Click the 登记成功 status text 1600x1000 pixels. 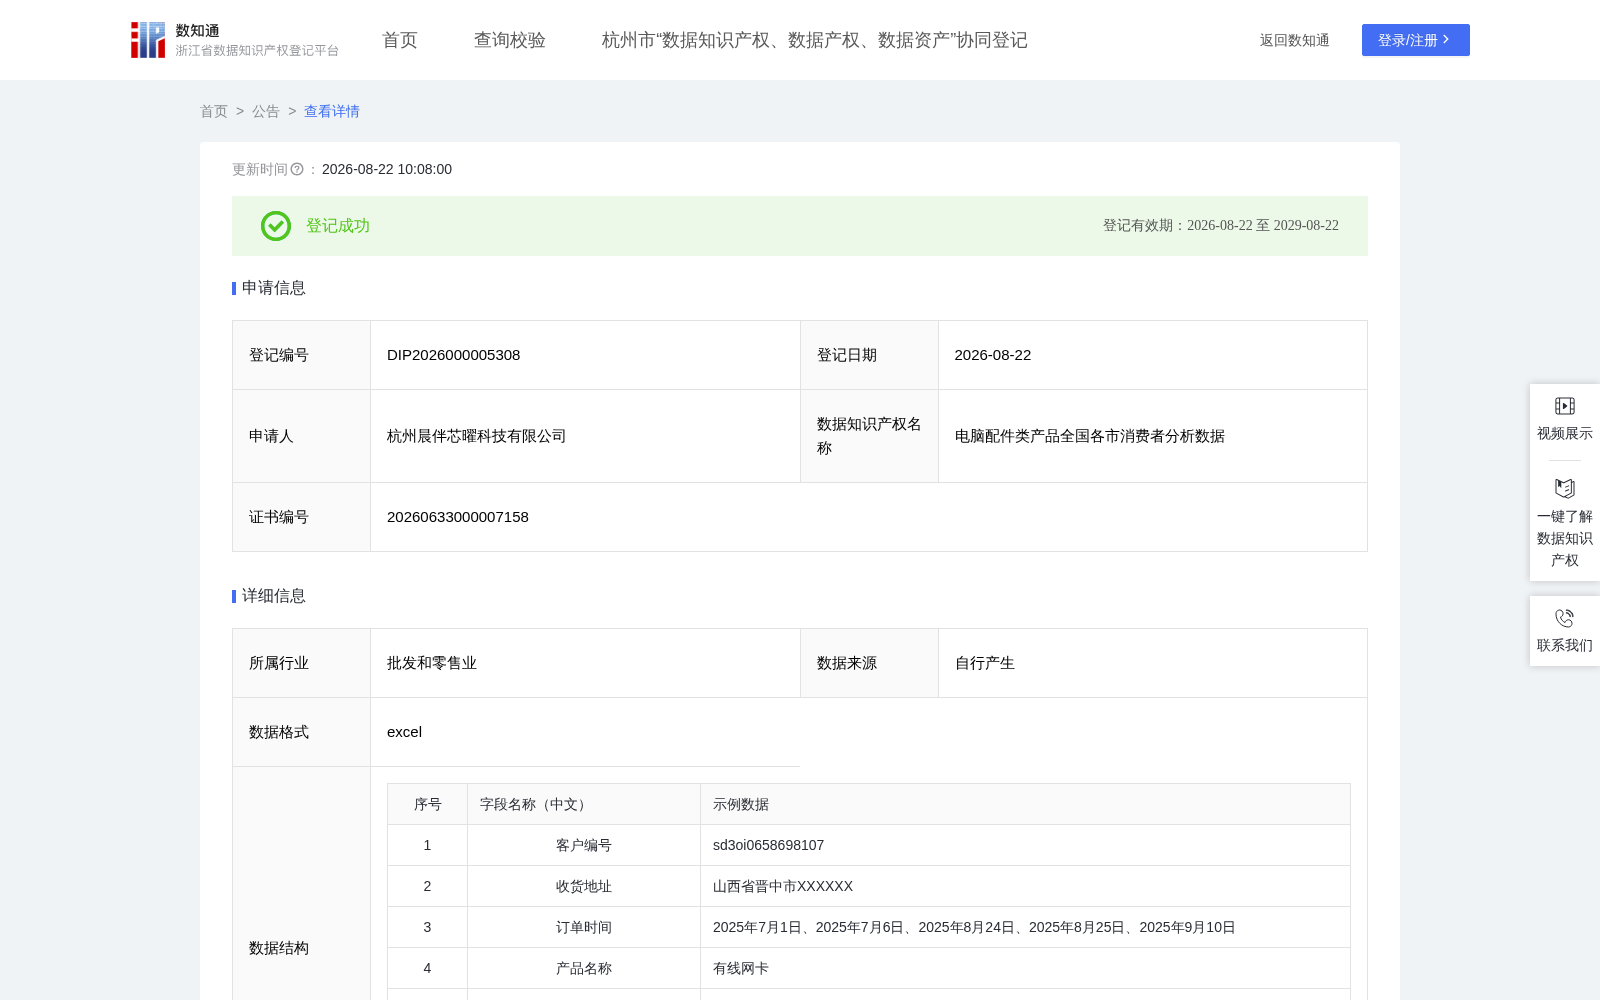338,226
